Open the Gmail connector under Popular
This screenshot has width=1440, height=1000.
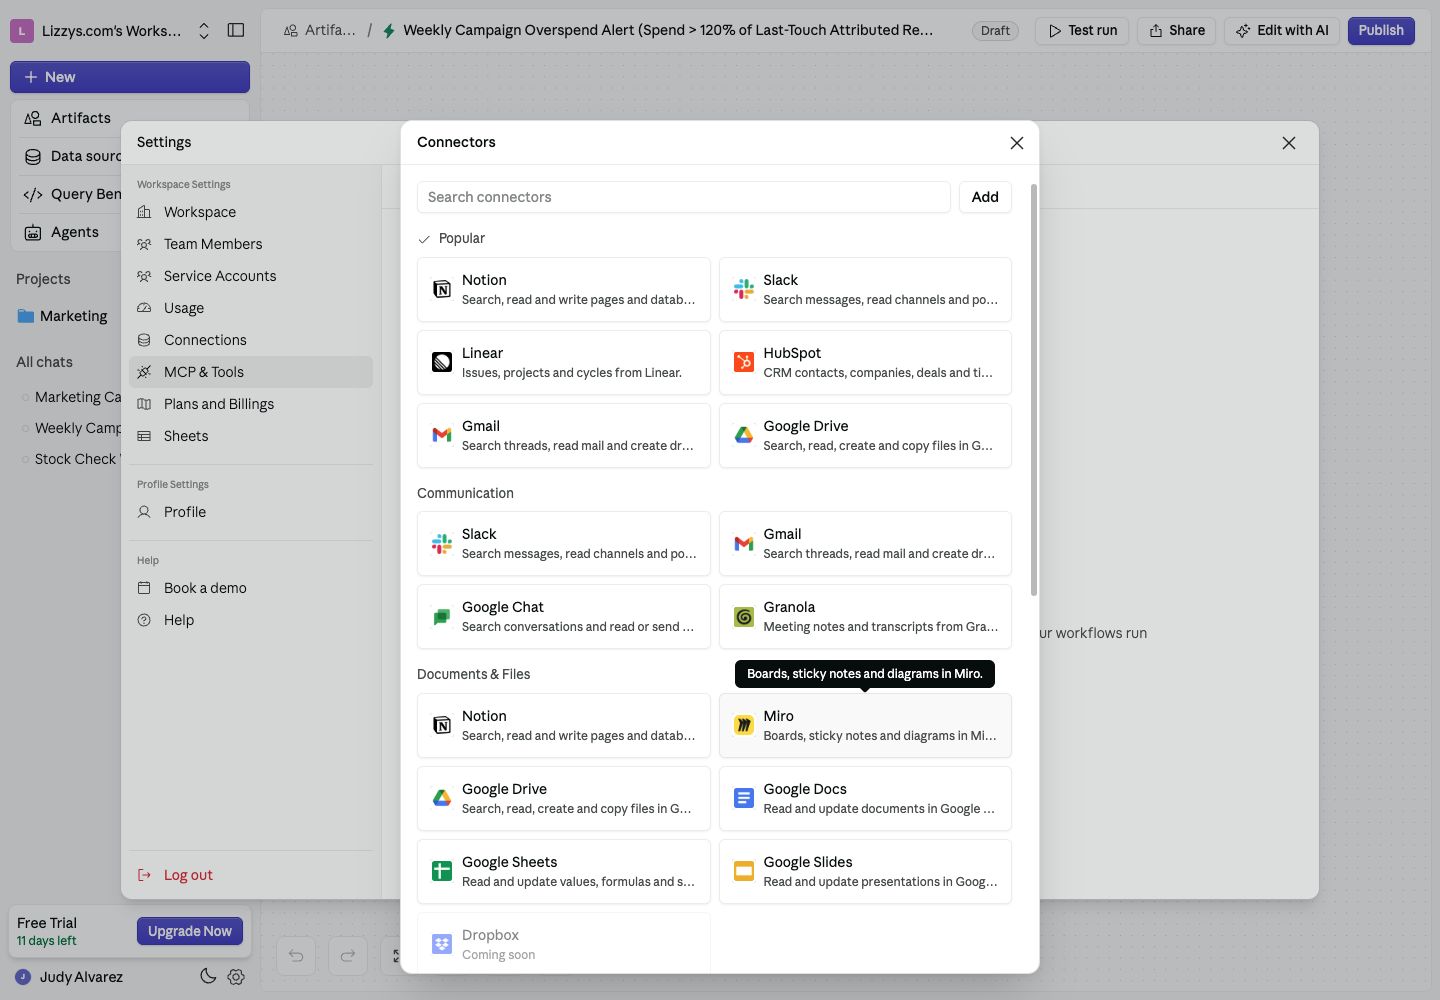563,435
